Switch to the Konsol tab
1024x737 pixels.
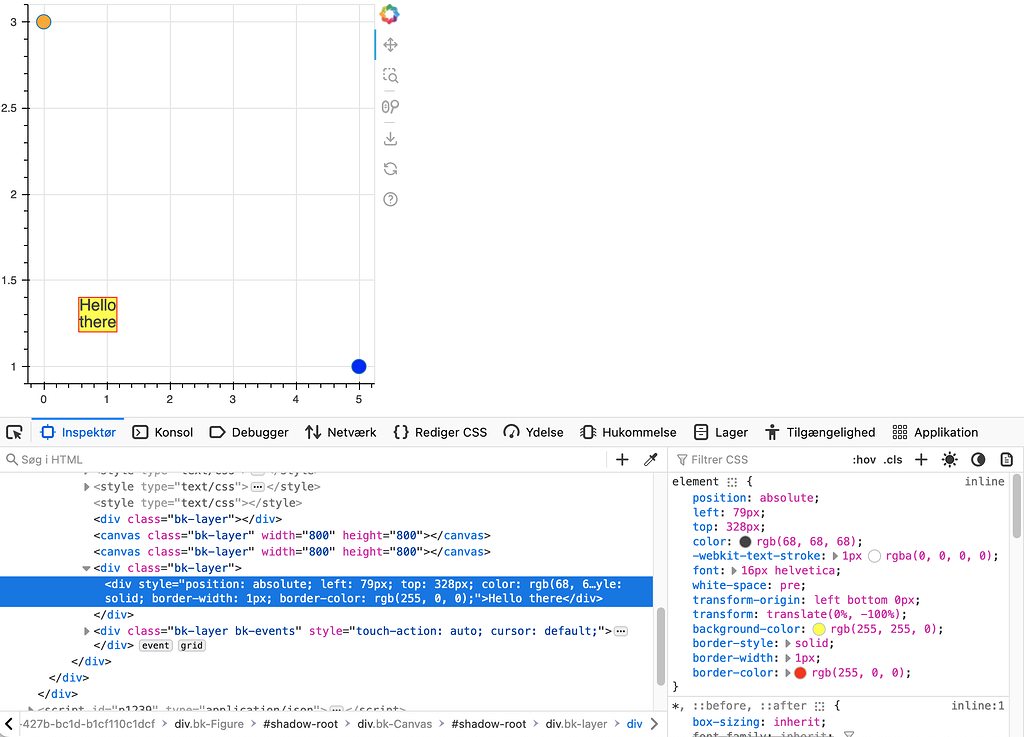coord(163,432)
